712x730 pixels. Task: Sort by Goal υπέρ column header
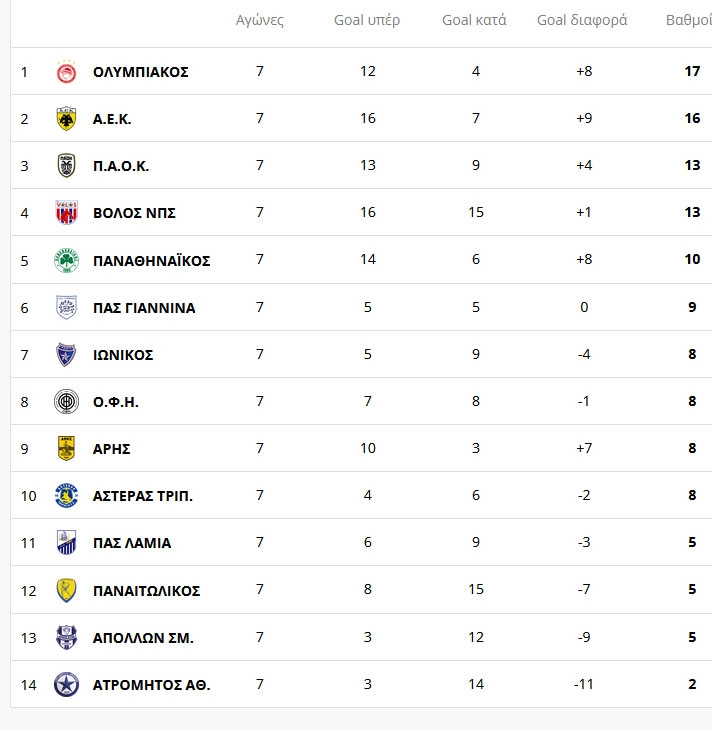tap(367, 20)
